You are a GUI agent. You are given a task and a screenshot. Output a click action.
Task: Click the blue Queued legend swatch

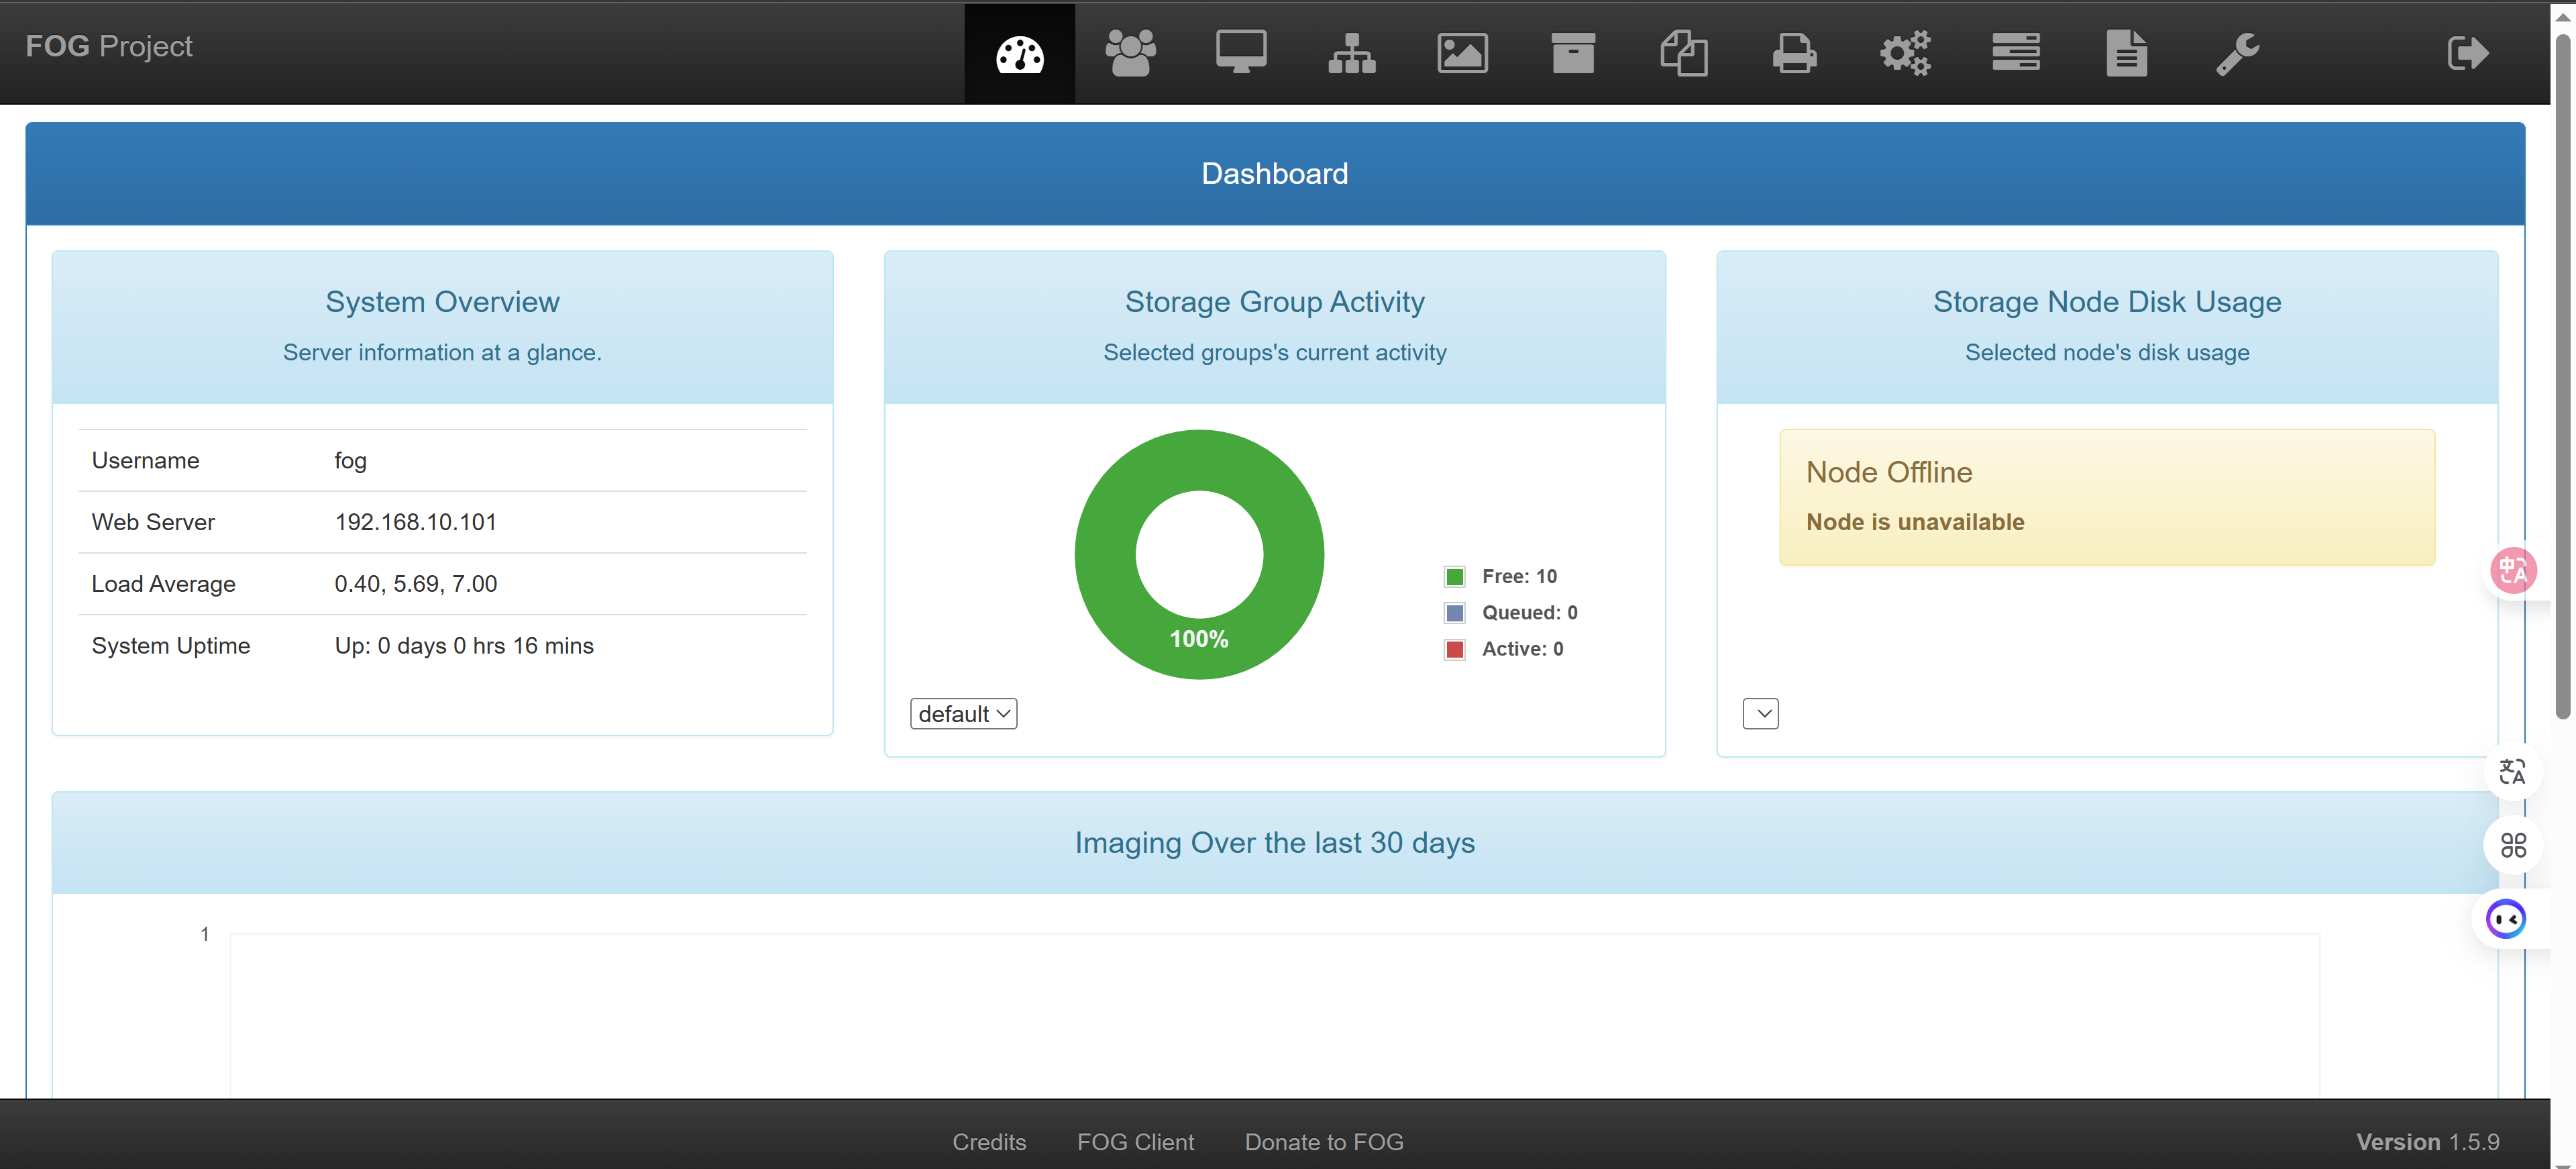[x=1455, y=613]
